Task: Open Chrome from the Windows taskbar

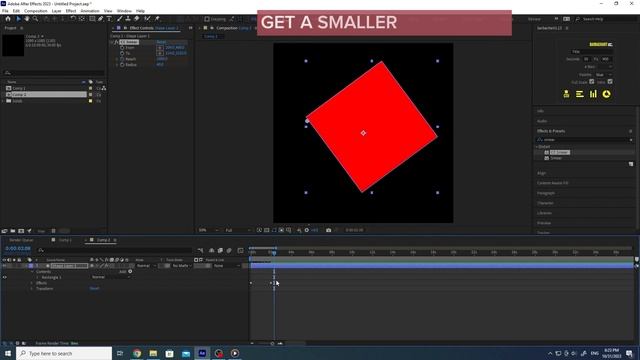Action: pyautogui.click(x=137, y=353)
